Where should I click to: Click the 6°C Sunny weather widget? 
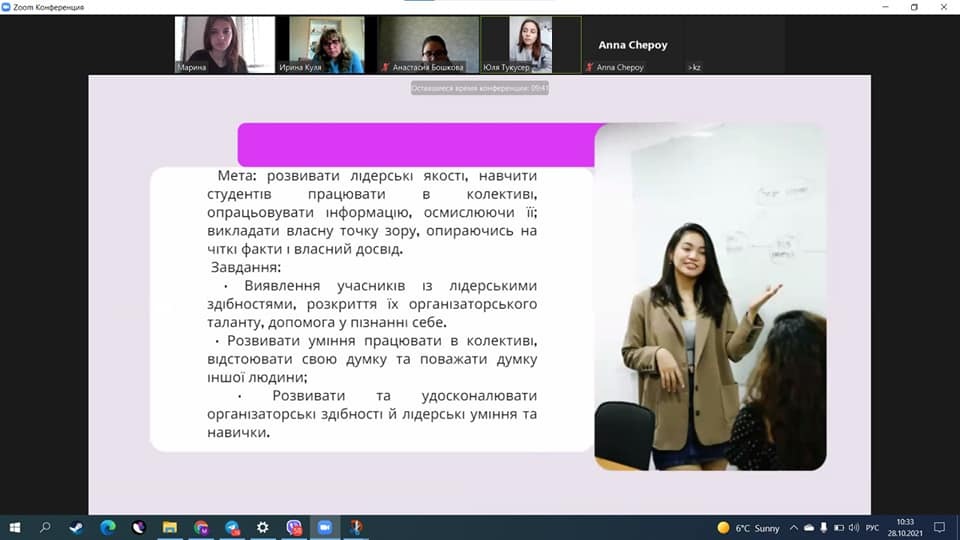point(750,527)
